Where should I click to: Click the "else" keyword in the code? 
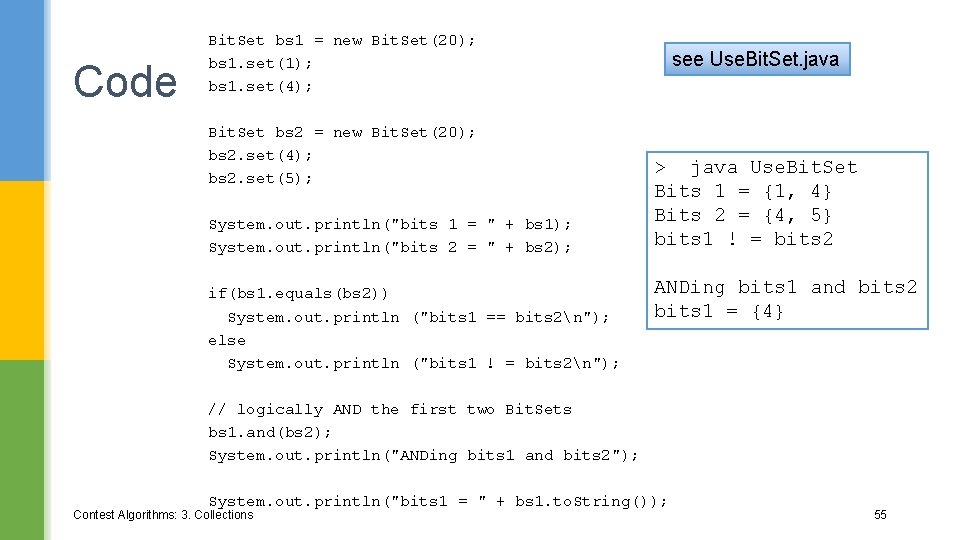pos(227,340)
